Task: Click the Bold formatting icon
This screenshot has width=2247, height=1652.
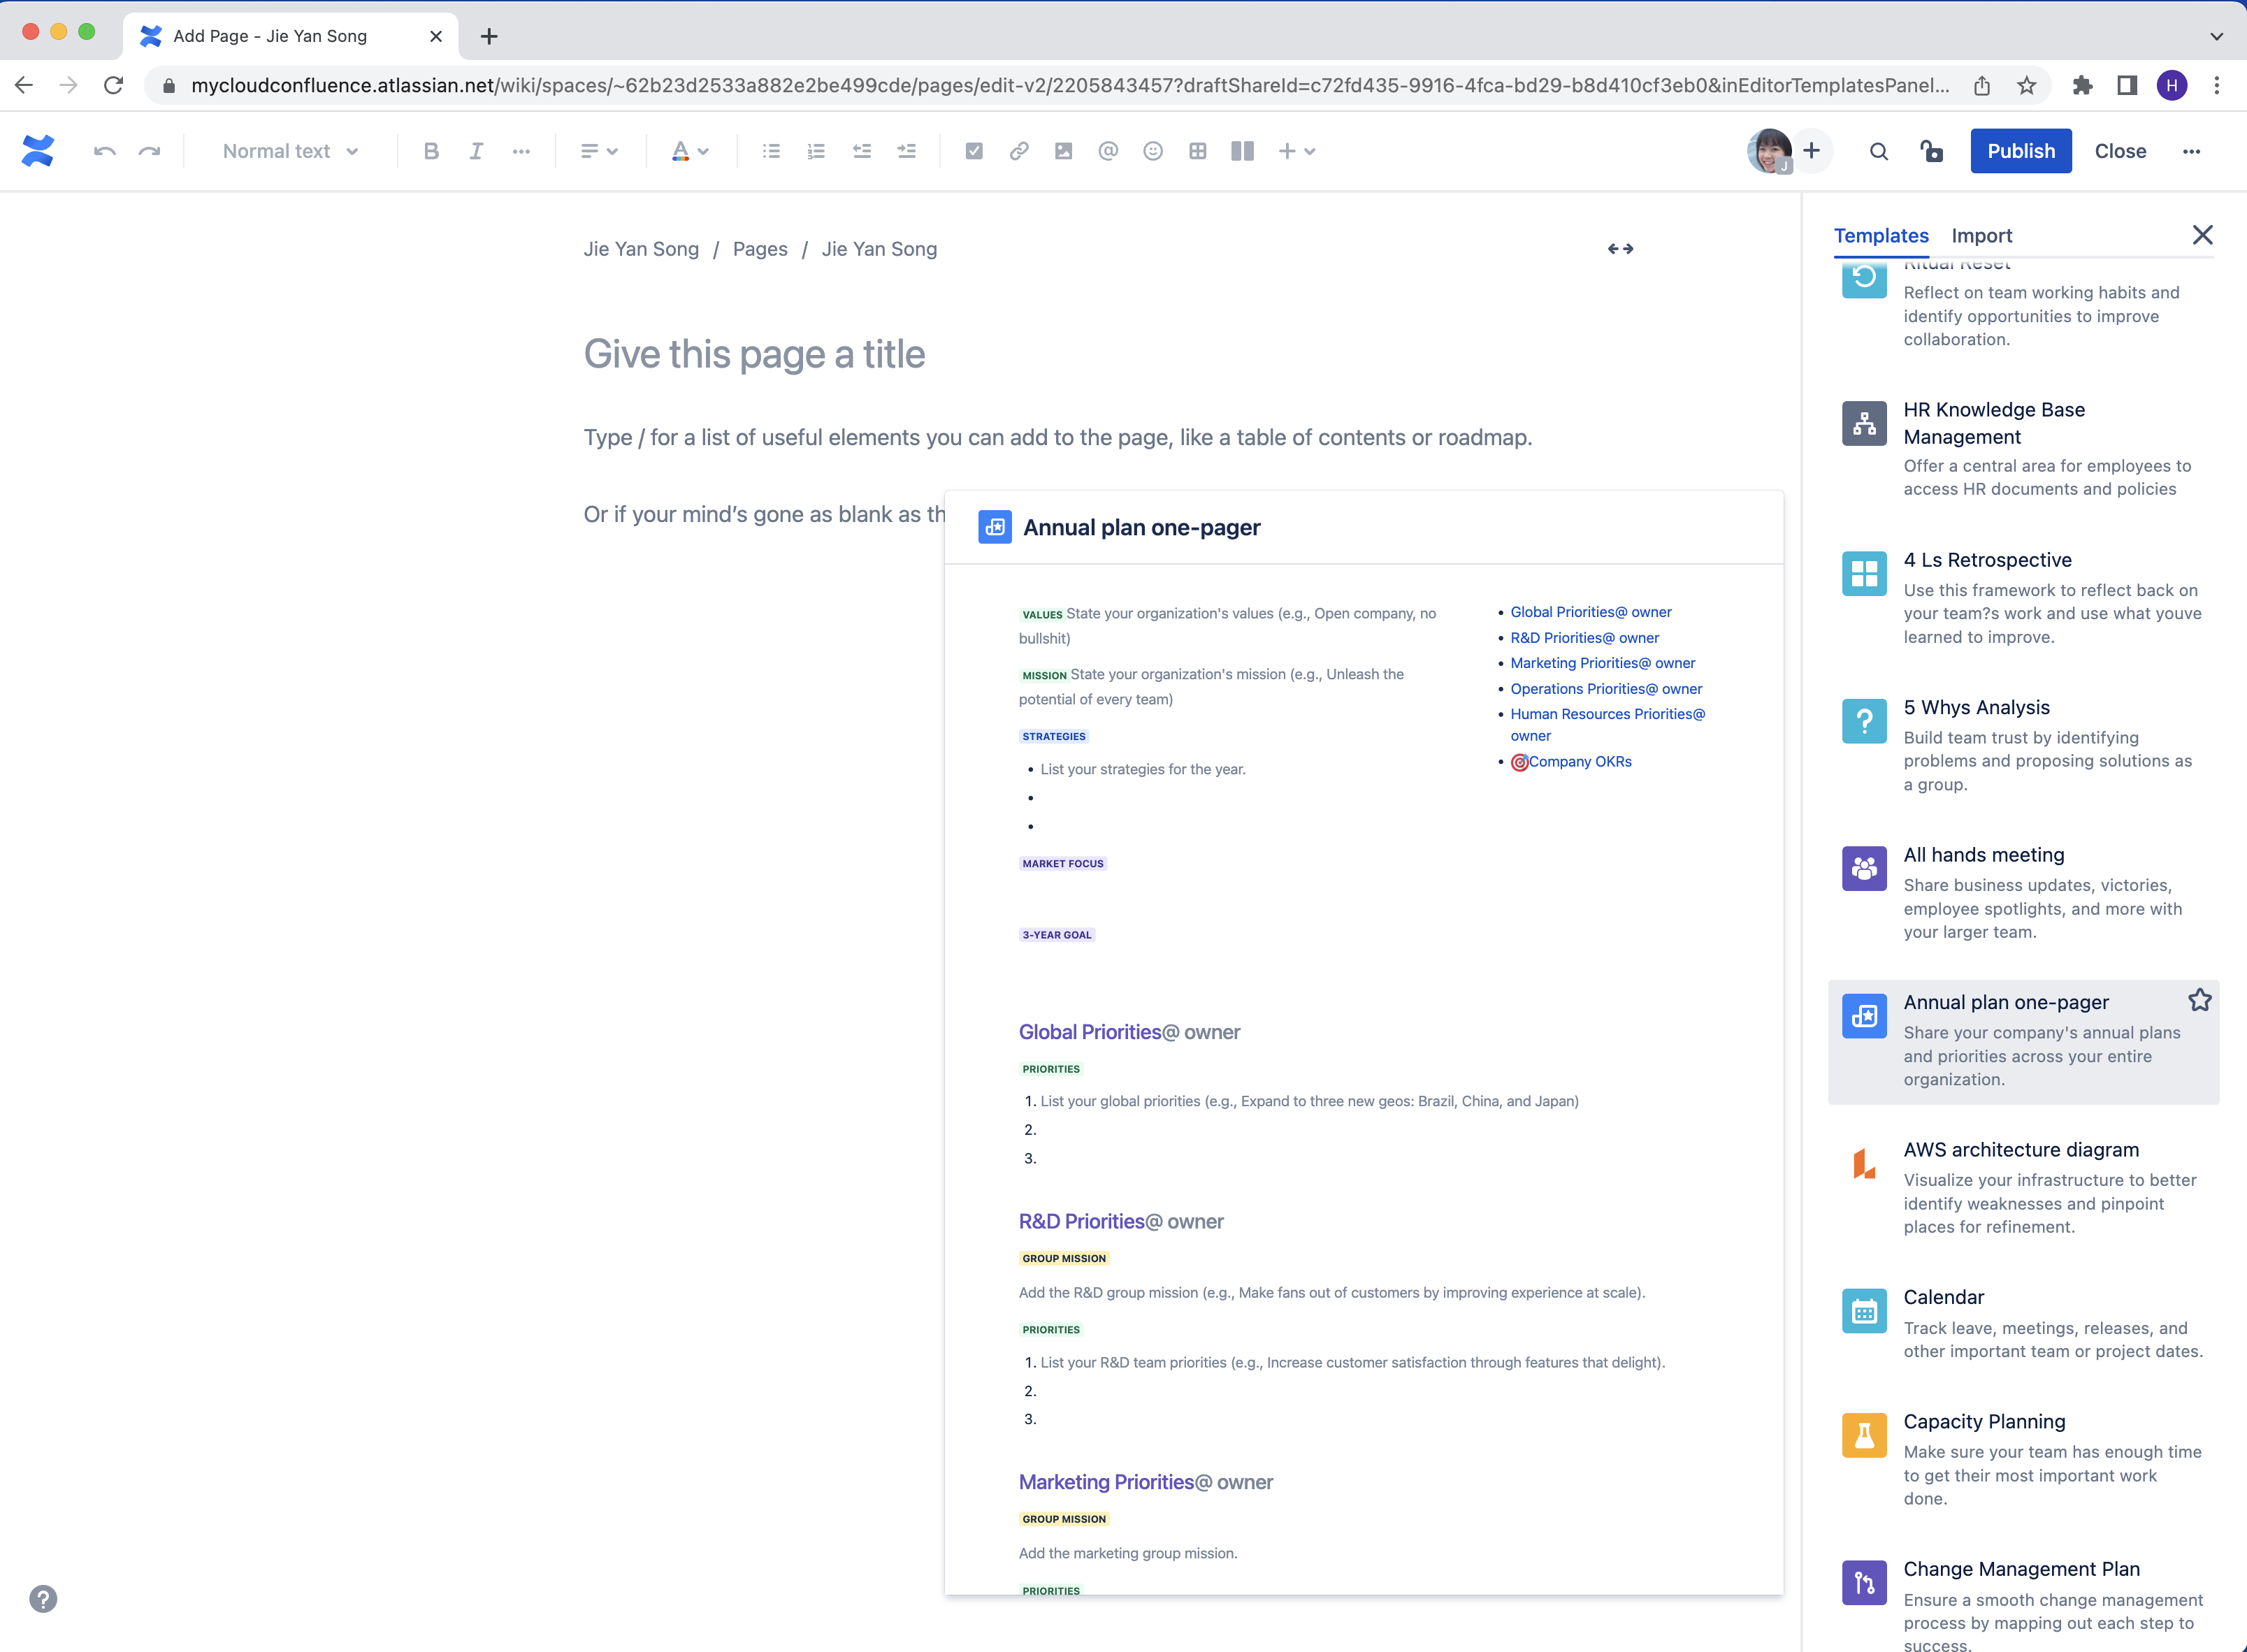Action: (x=431, y=151)
